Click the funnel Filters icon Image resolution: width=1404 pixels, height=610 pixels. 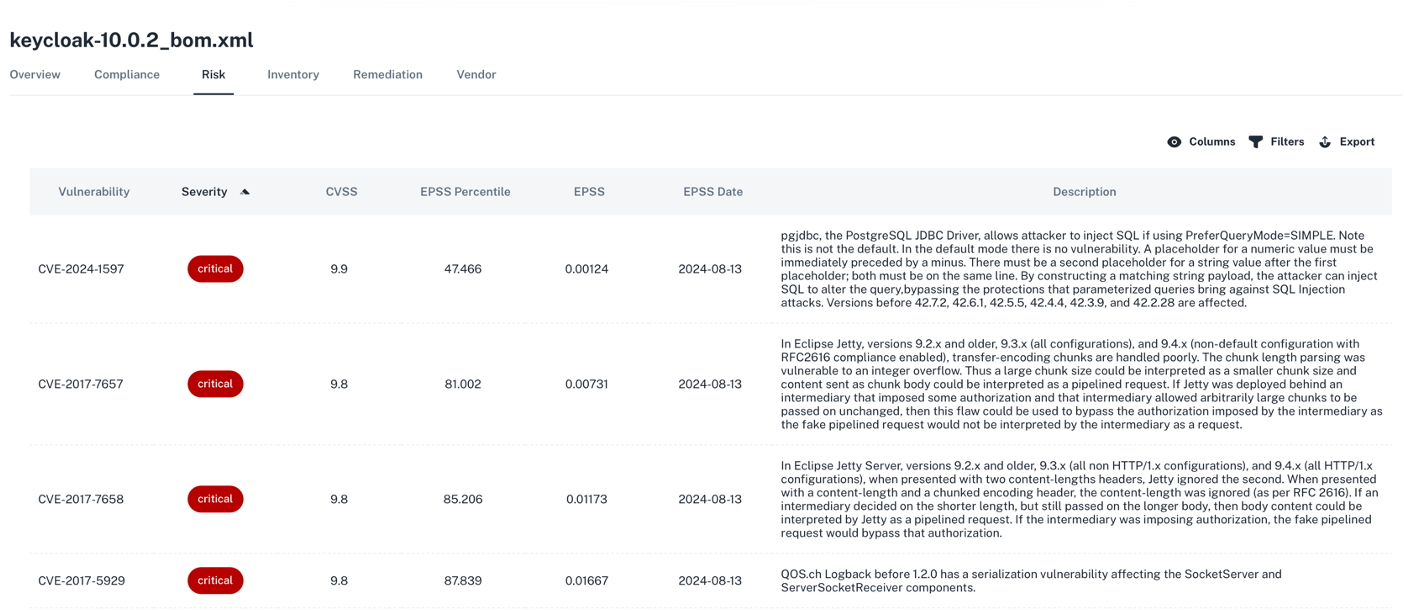pyautogui.click(x=1255, y=142)
